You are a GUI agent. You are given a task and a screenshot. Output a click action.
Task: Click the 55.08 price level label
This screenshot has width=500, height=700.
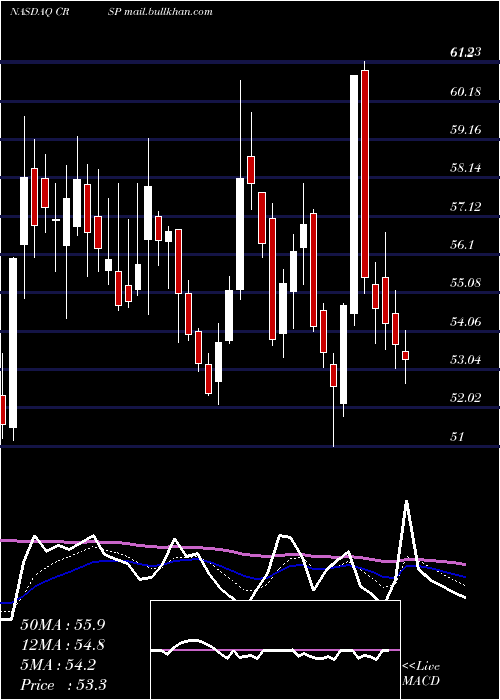point(466,283)
